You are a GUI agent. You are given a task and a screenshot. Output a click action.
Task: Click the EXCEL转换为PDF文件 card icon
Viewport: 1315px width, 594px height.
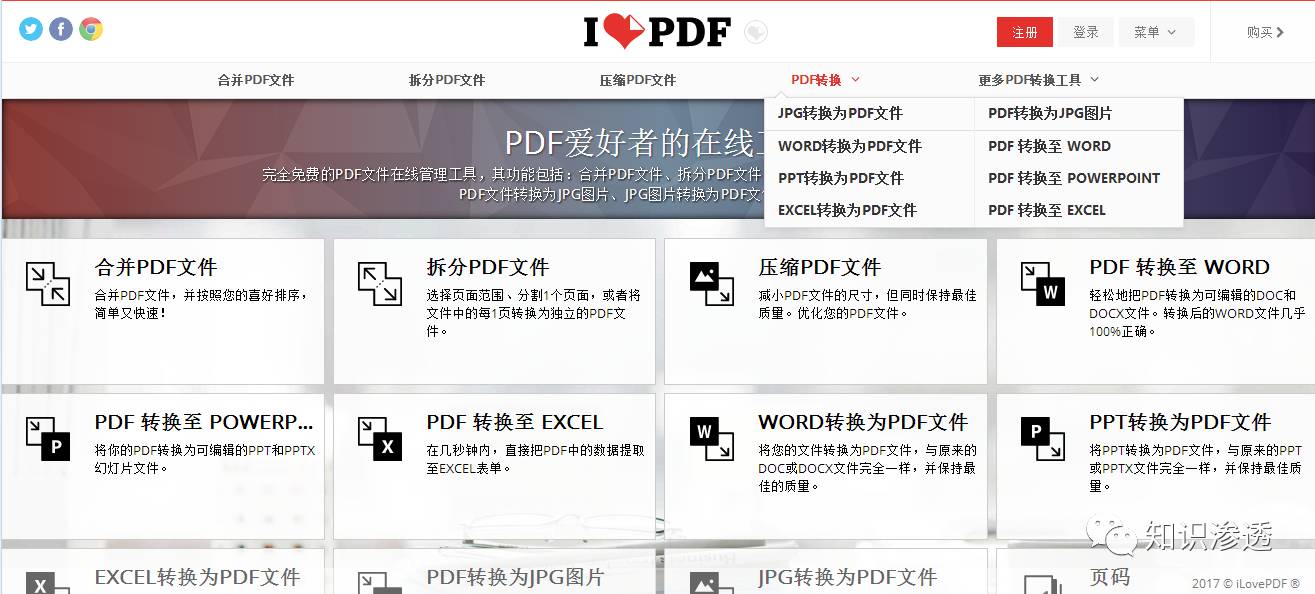pos(48,583)
